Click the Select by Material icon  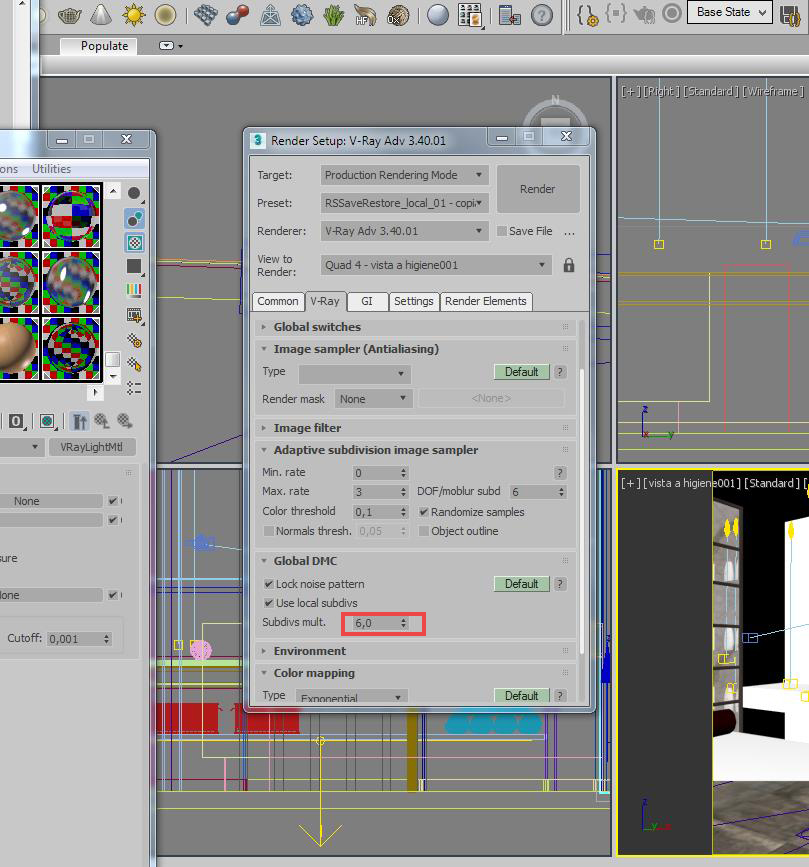click(134, 364)
